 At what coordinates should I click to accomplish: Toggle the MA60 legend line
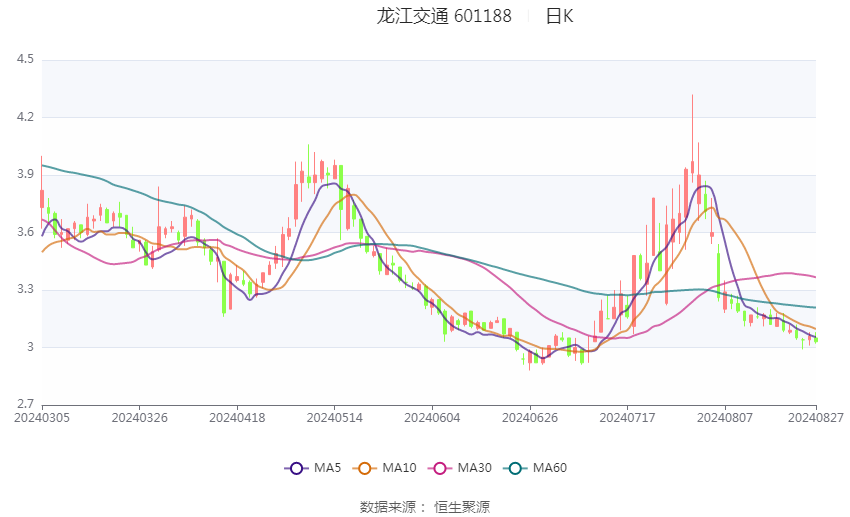pyautogui.click(x=535, y=468)
